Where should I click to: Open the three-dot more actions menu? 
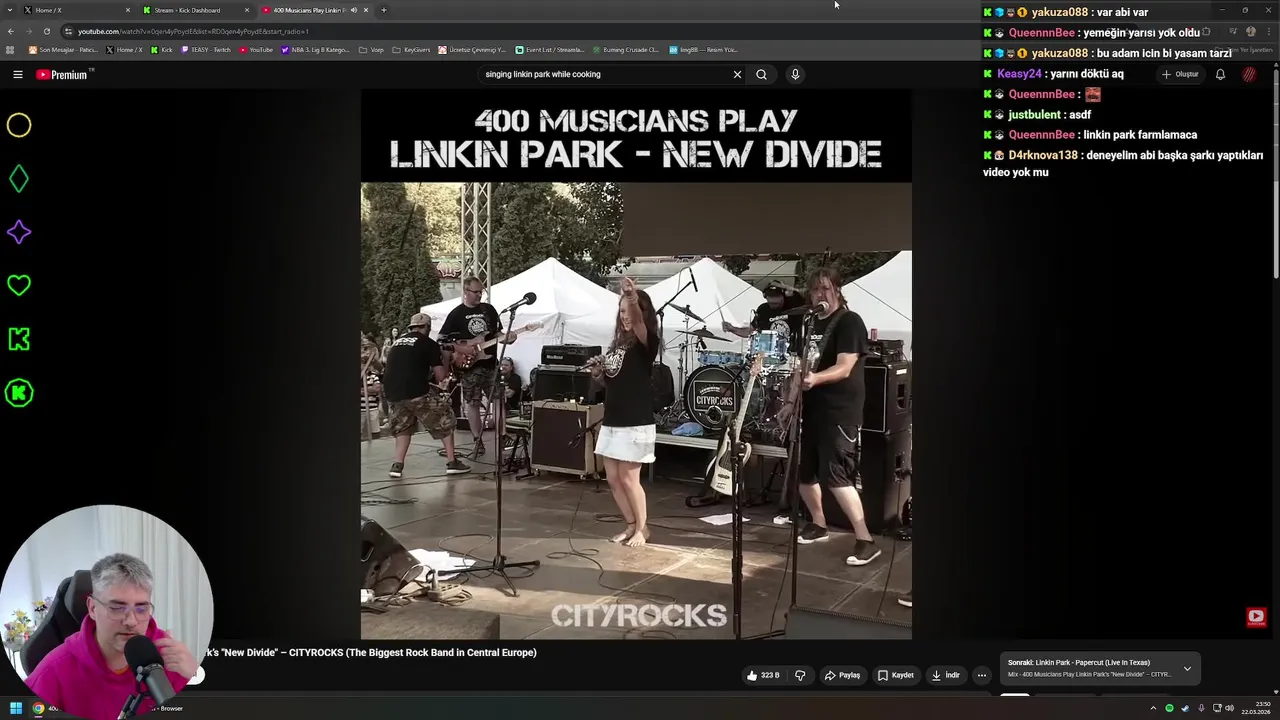click(982, 675)
